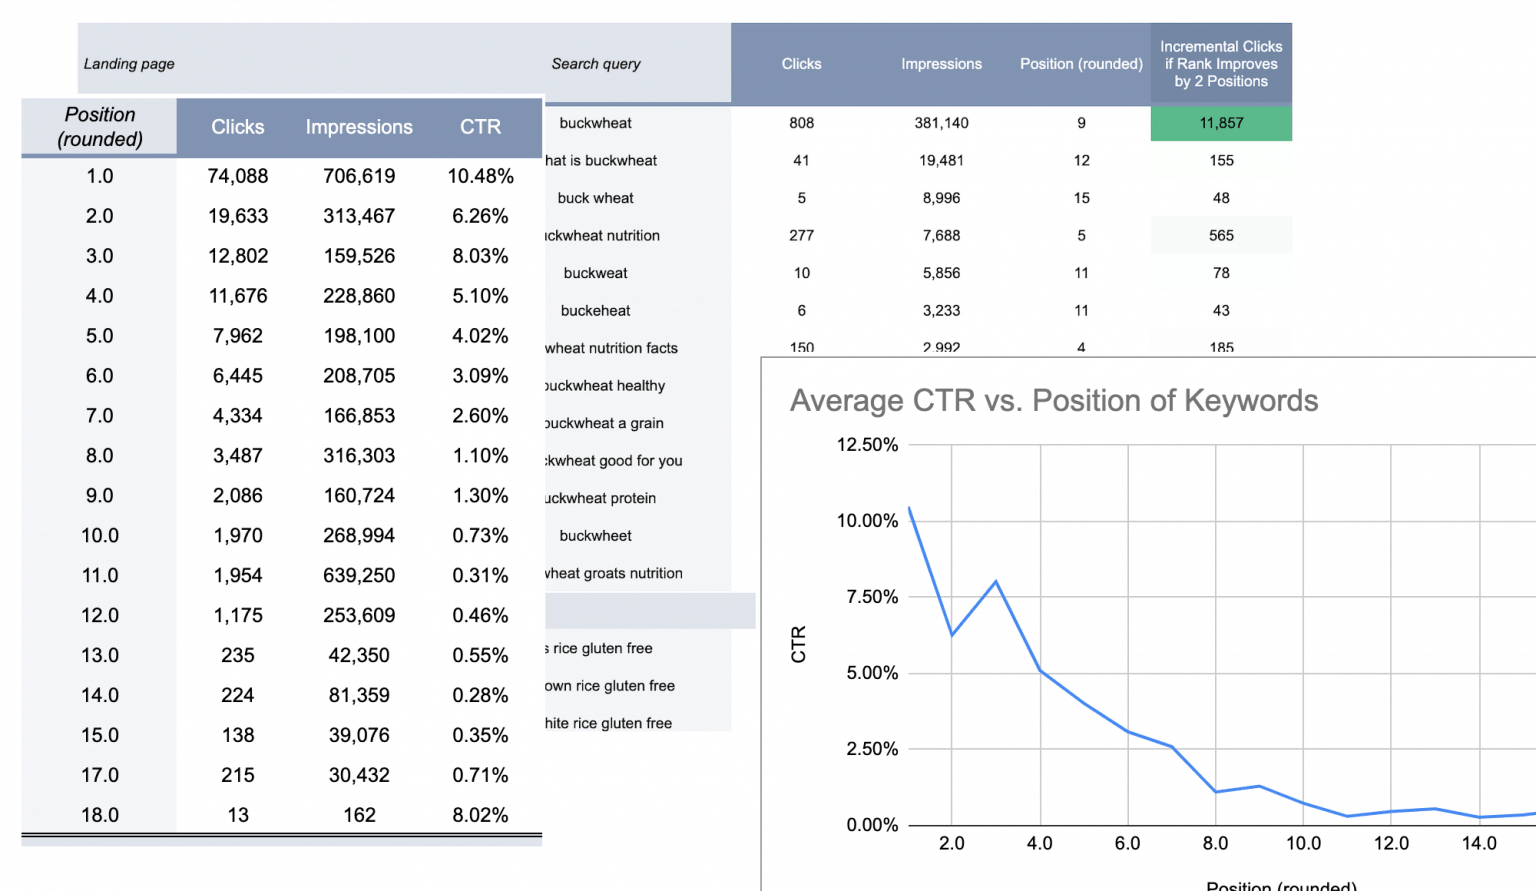This screenshot has width=1536, height=891.
Task: Select the CTR value 10.48% for position 1.0
Action: click(481, 176)
